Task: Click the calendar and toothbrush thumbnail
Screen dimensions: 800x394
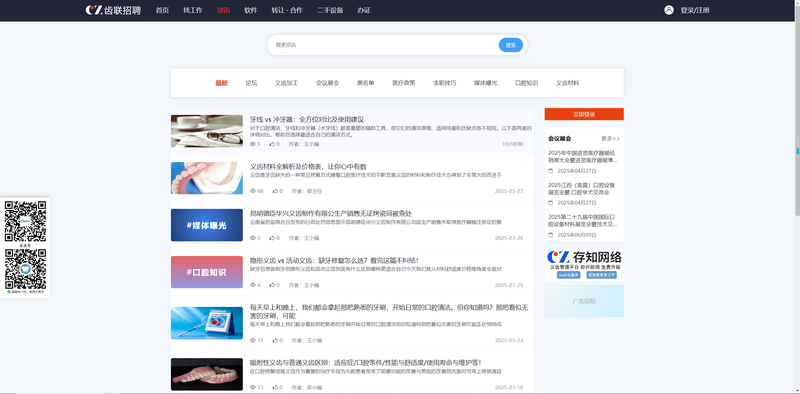Action: click(x=207, y=323)
